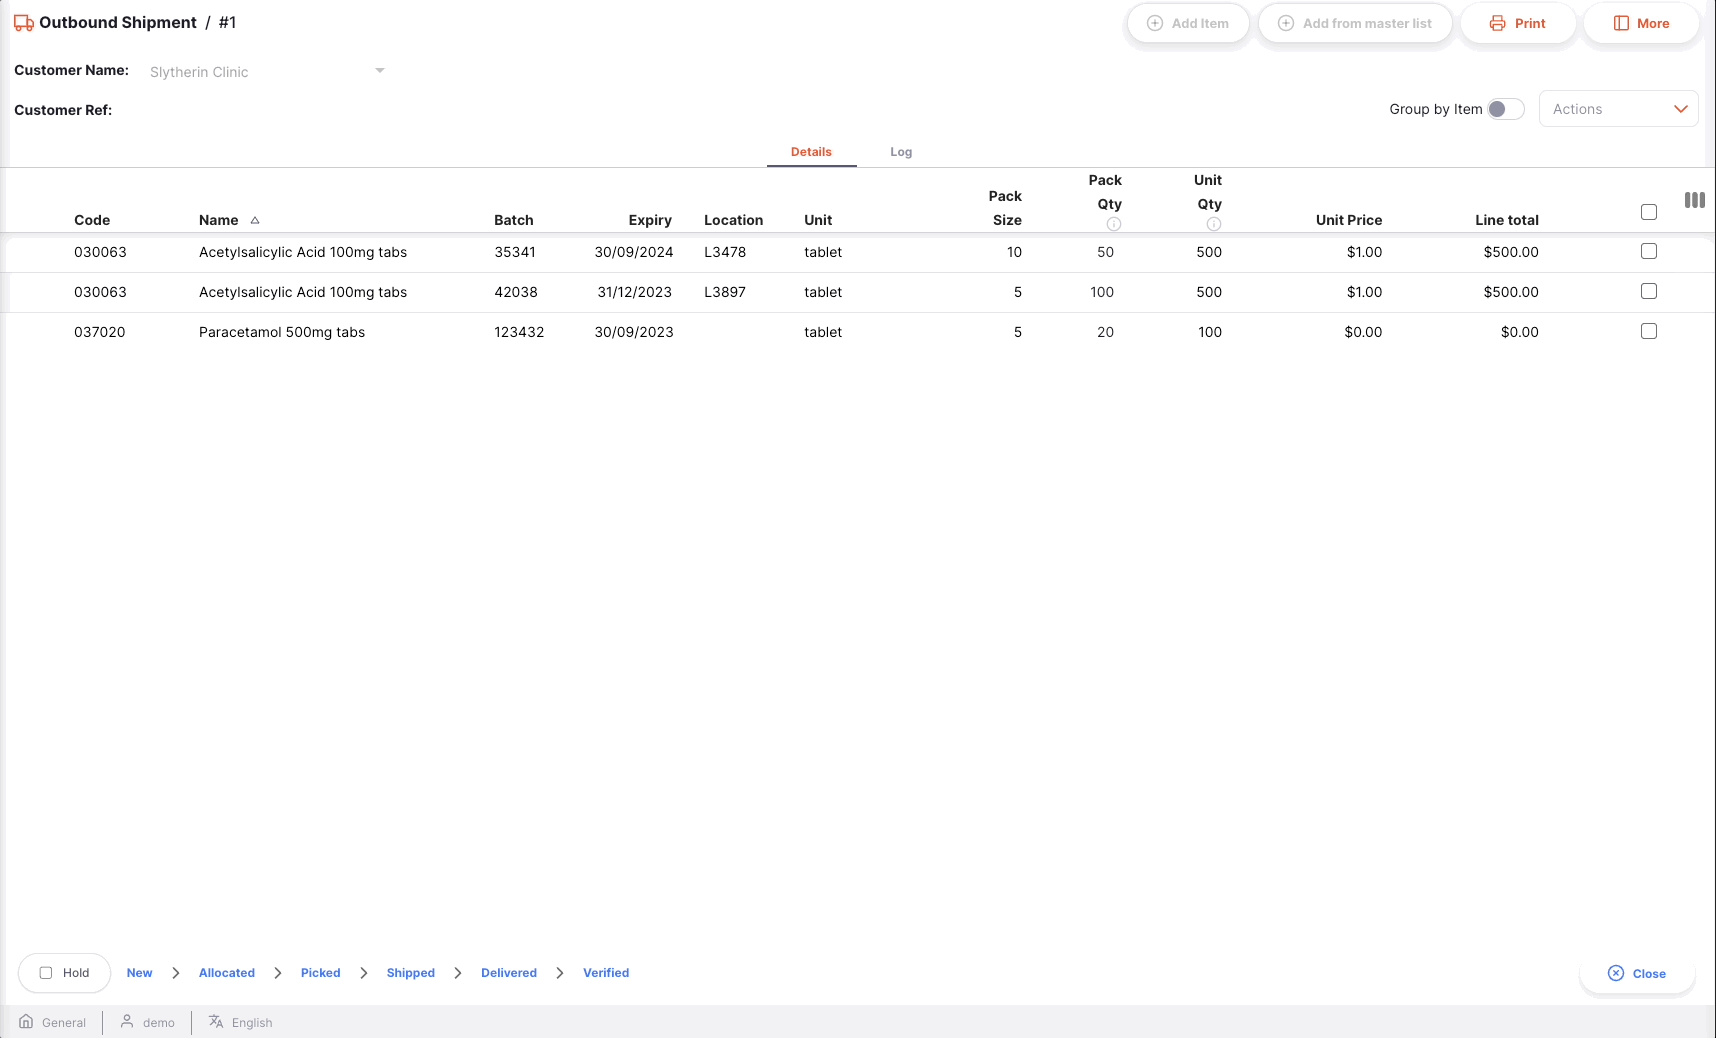The width and height of the screenshot is (1716, 1038).
Task: Click the General store home icon
Action: click(27, 1022)
